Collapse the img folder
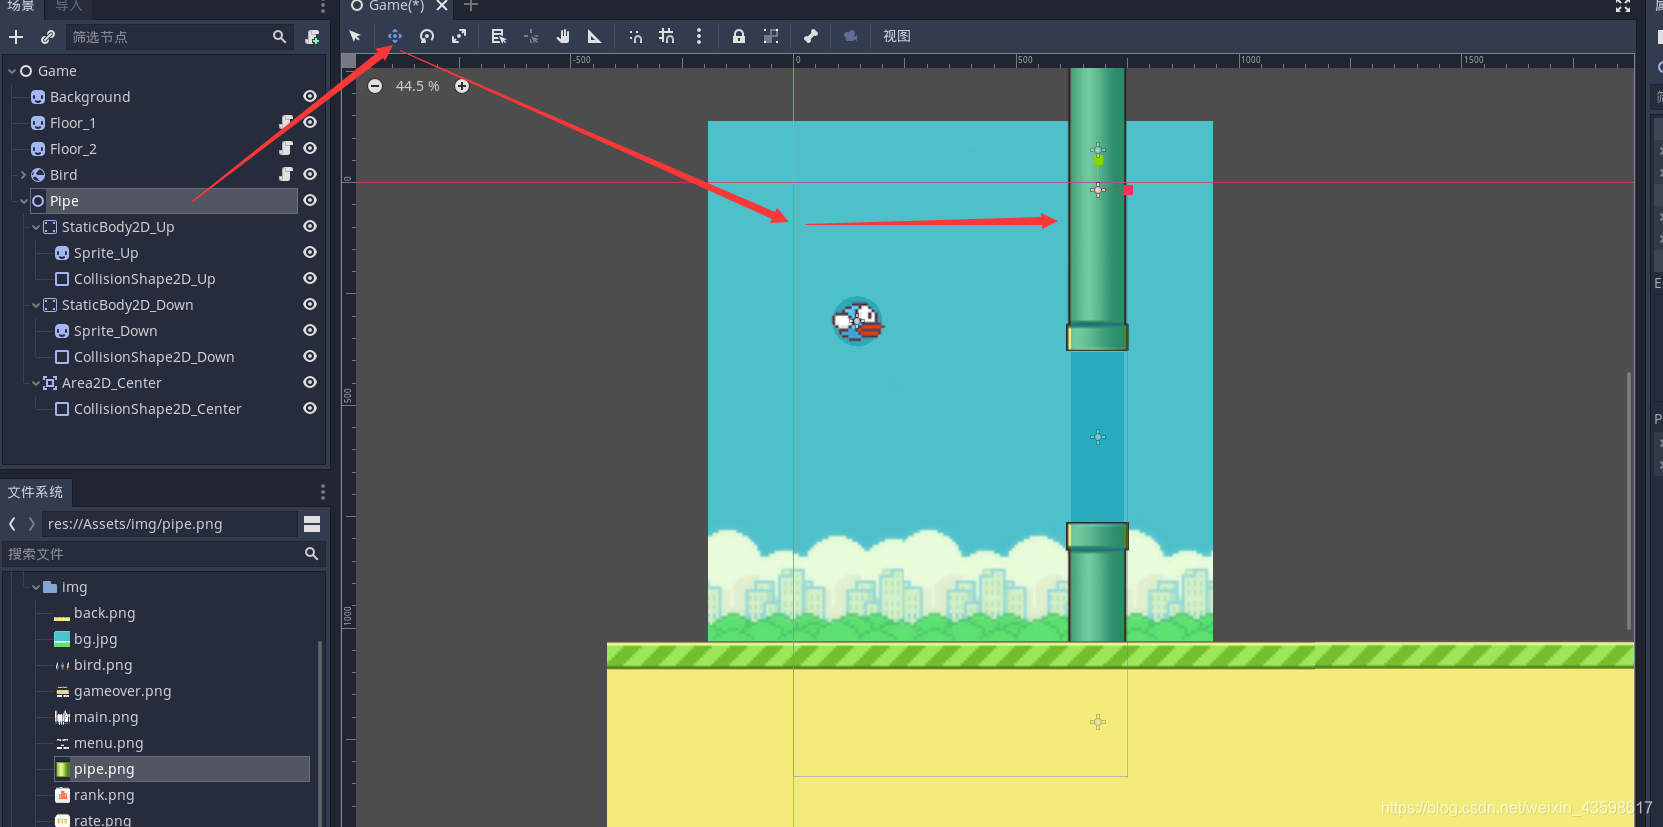Image resolution: width=1663 pixels, height=827 pixels. tap(36, 587)
